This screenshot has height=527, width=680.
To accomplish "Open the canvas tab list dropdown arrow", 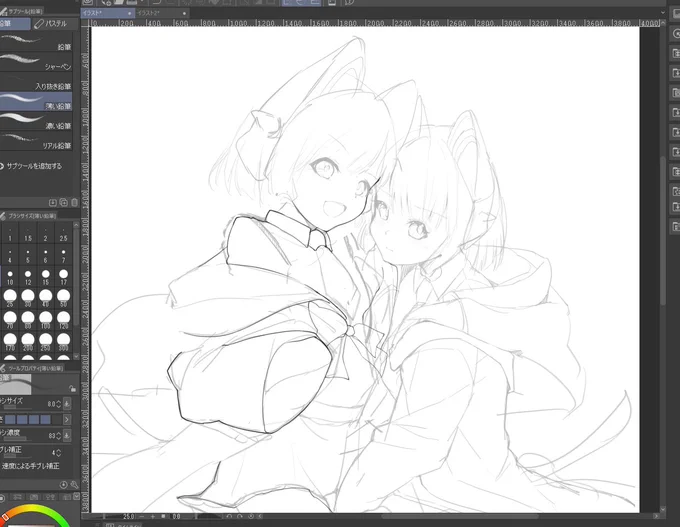I will (x=663, y=13).
